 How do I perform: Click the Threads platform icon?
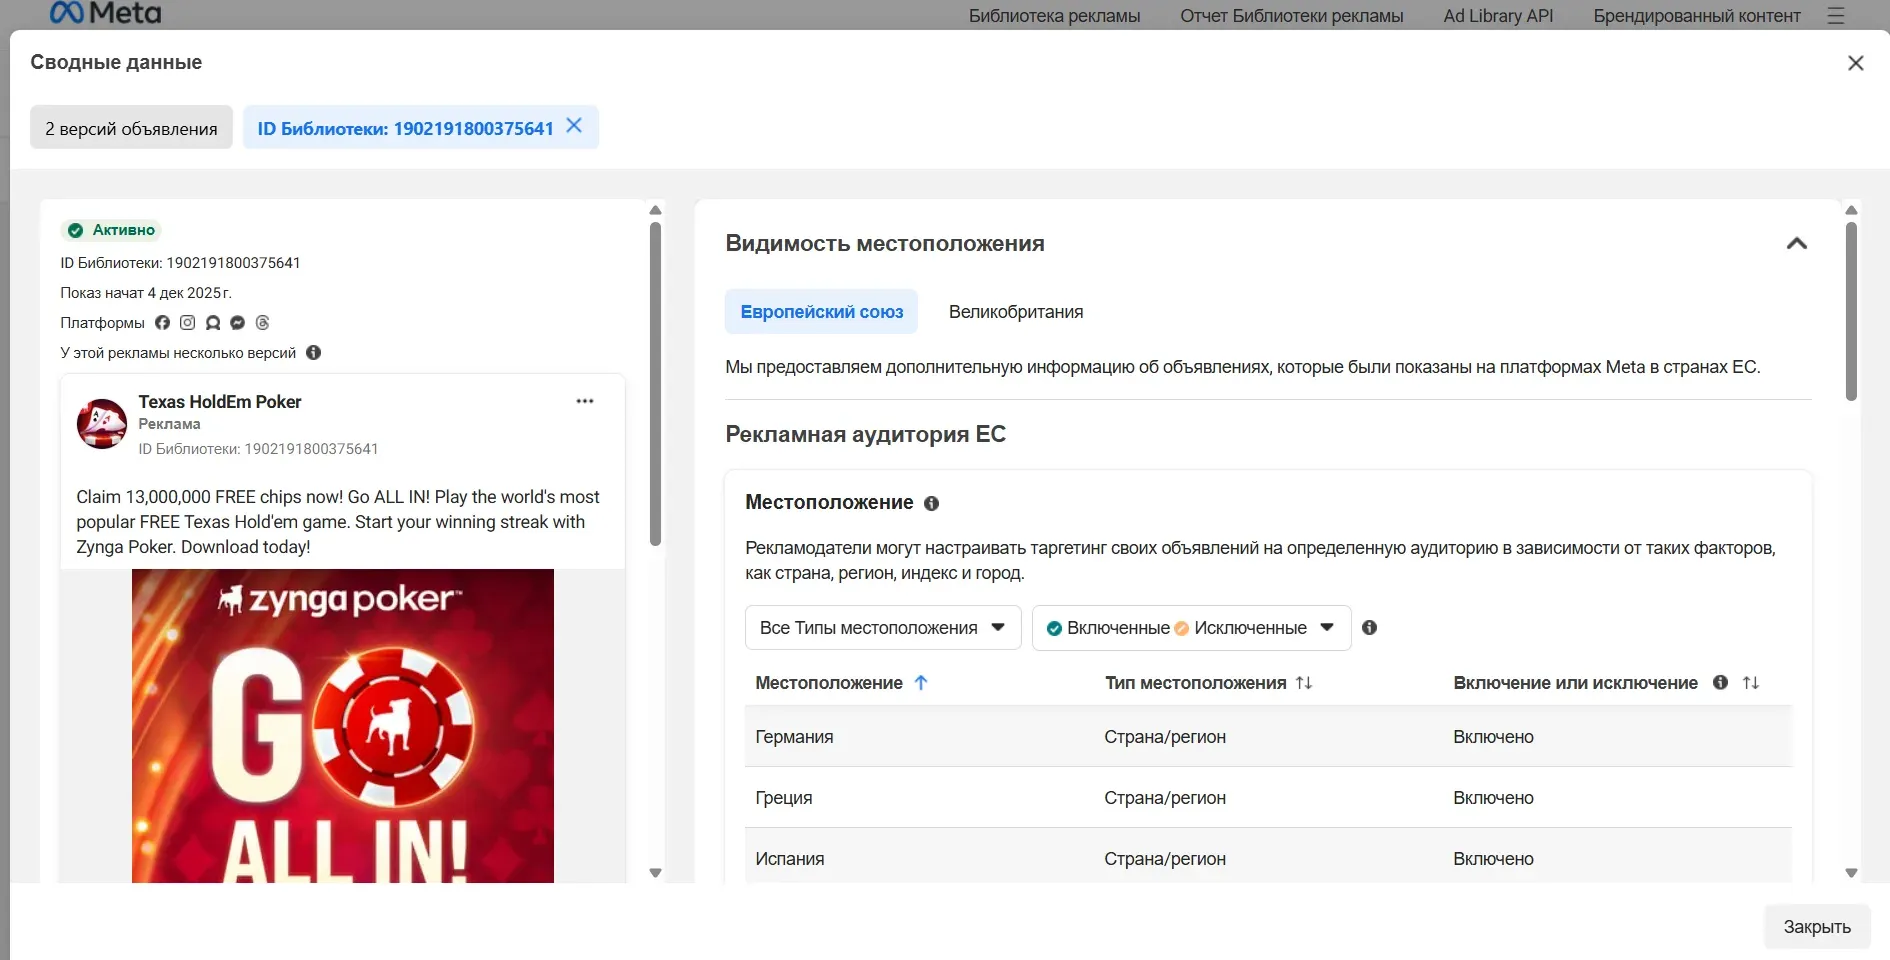(x=261, y=322)
